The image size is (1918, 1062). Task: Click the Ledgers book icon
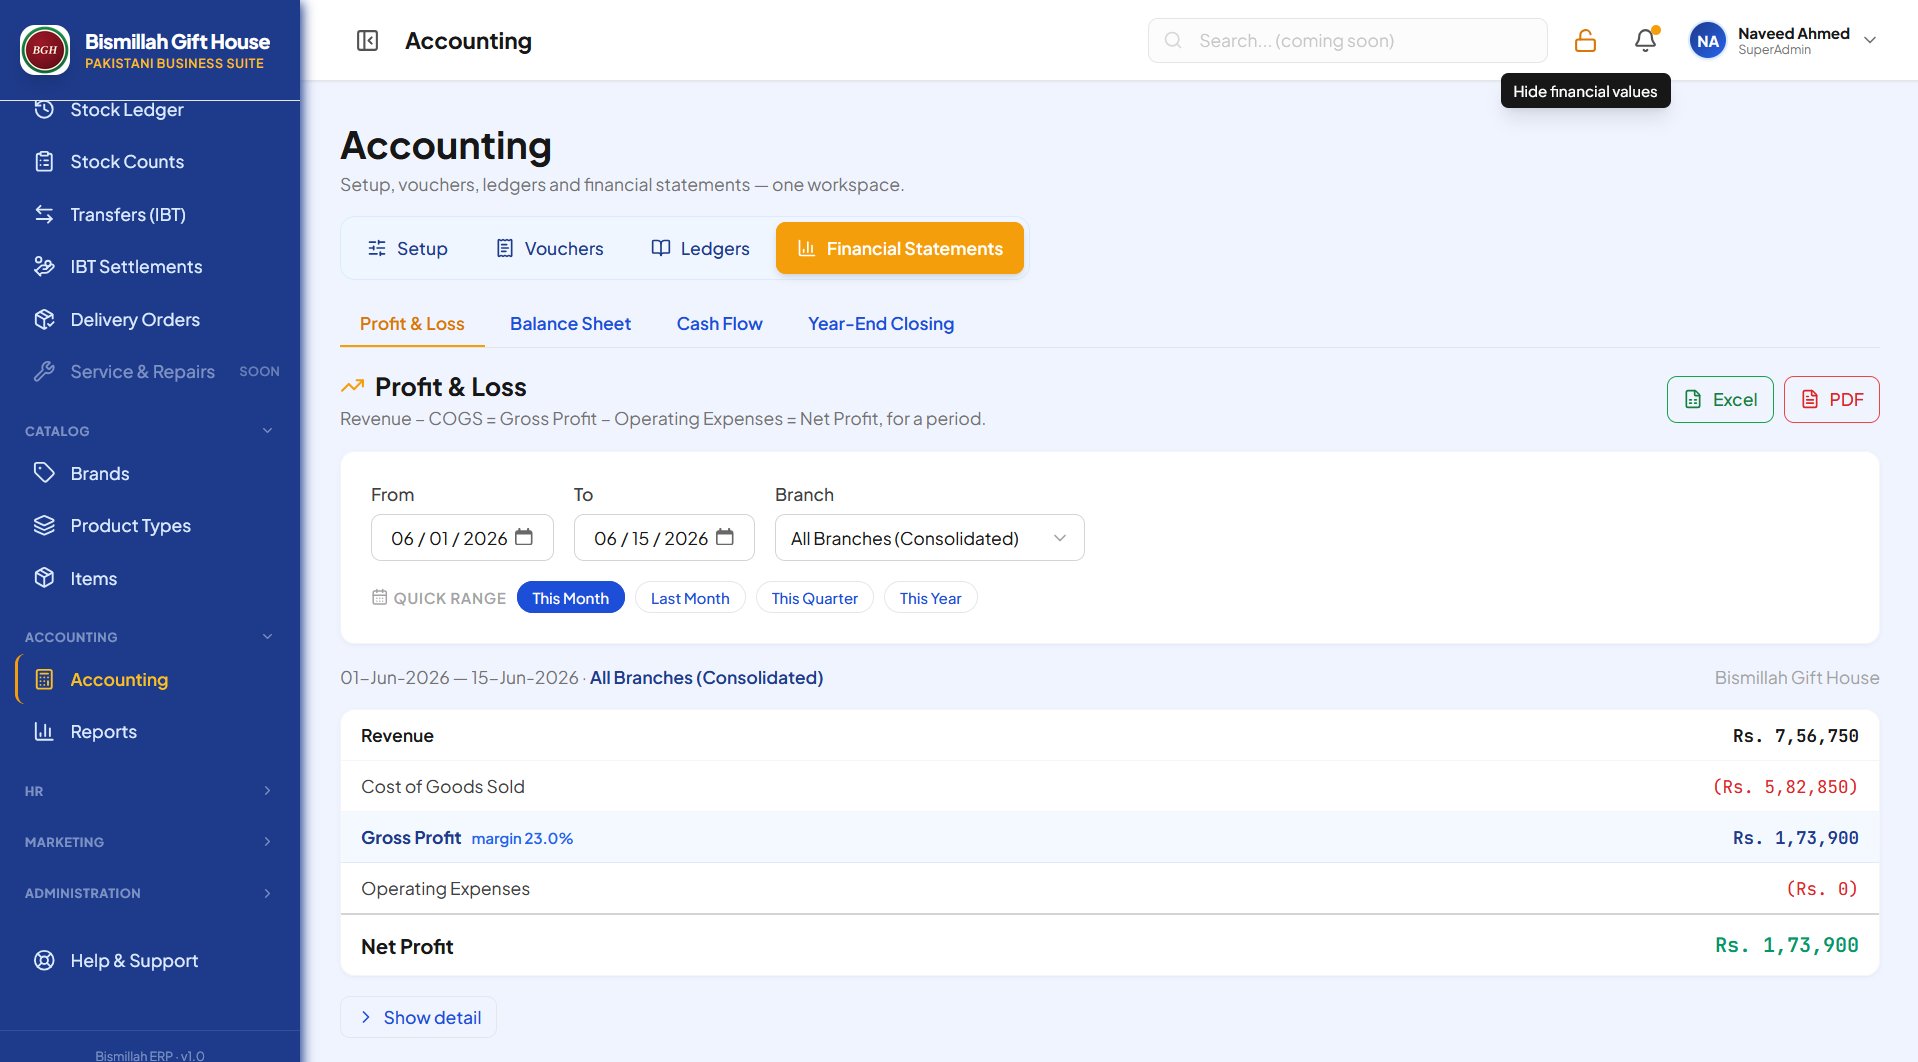click(x=661, y=248)
